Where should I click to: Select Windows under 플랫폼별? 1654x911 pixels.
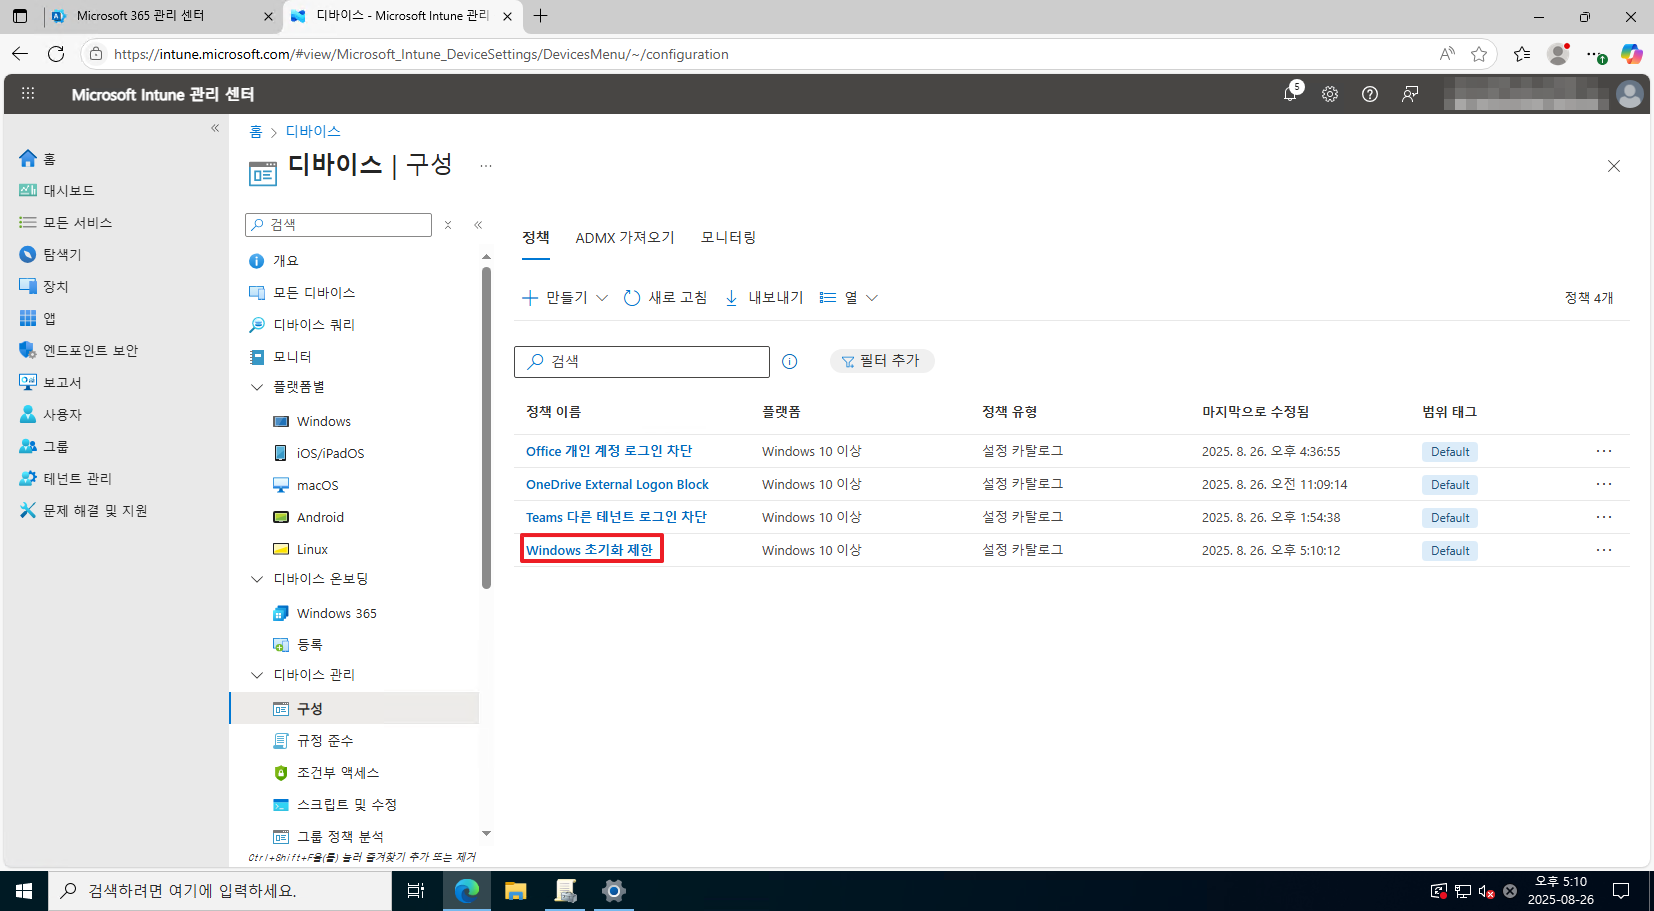point(324,421)
